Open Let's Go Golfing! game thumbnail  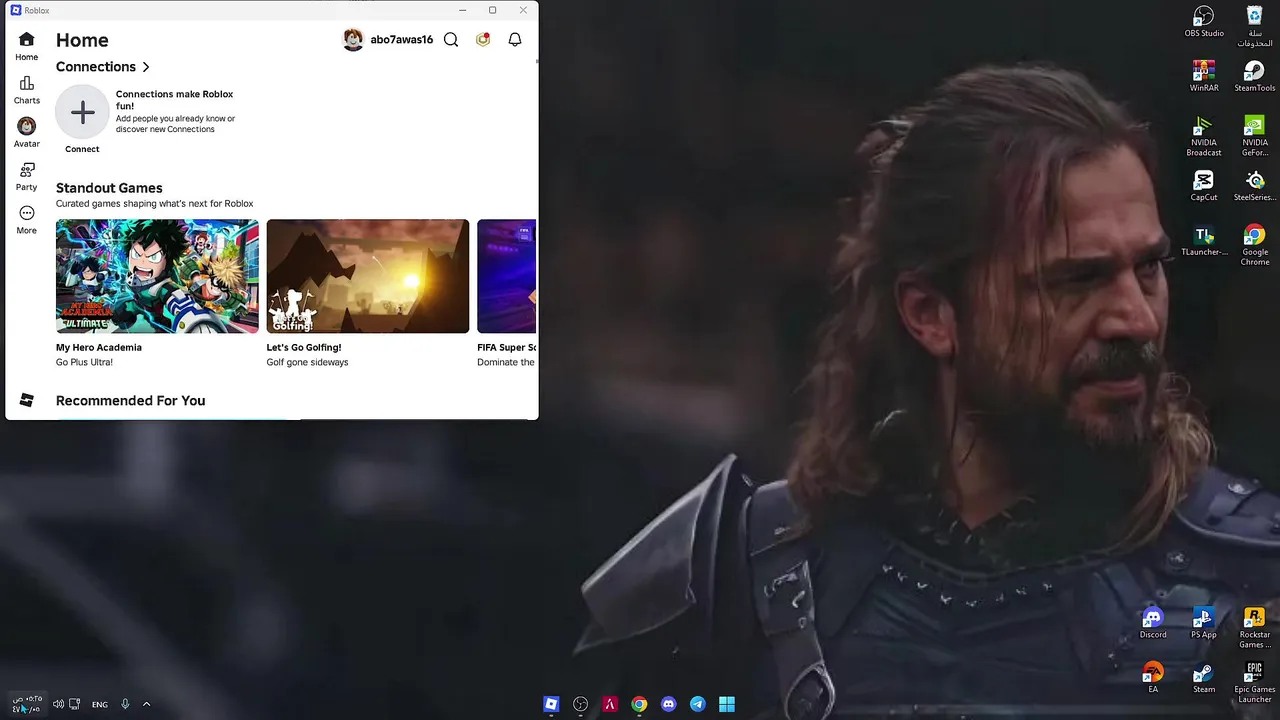368,276
